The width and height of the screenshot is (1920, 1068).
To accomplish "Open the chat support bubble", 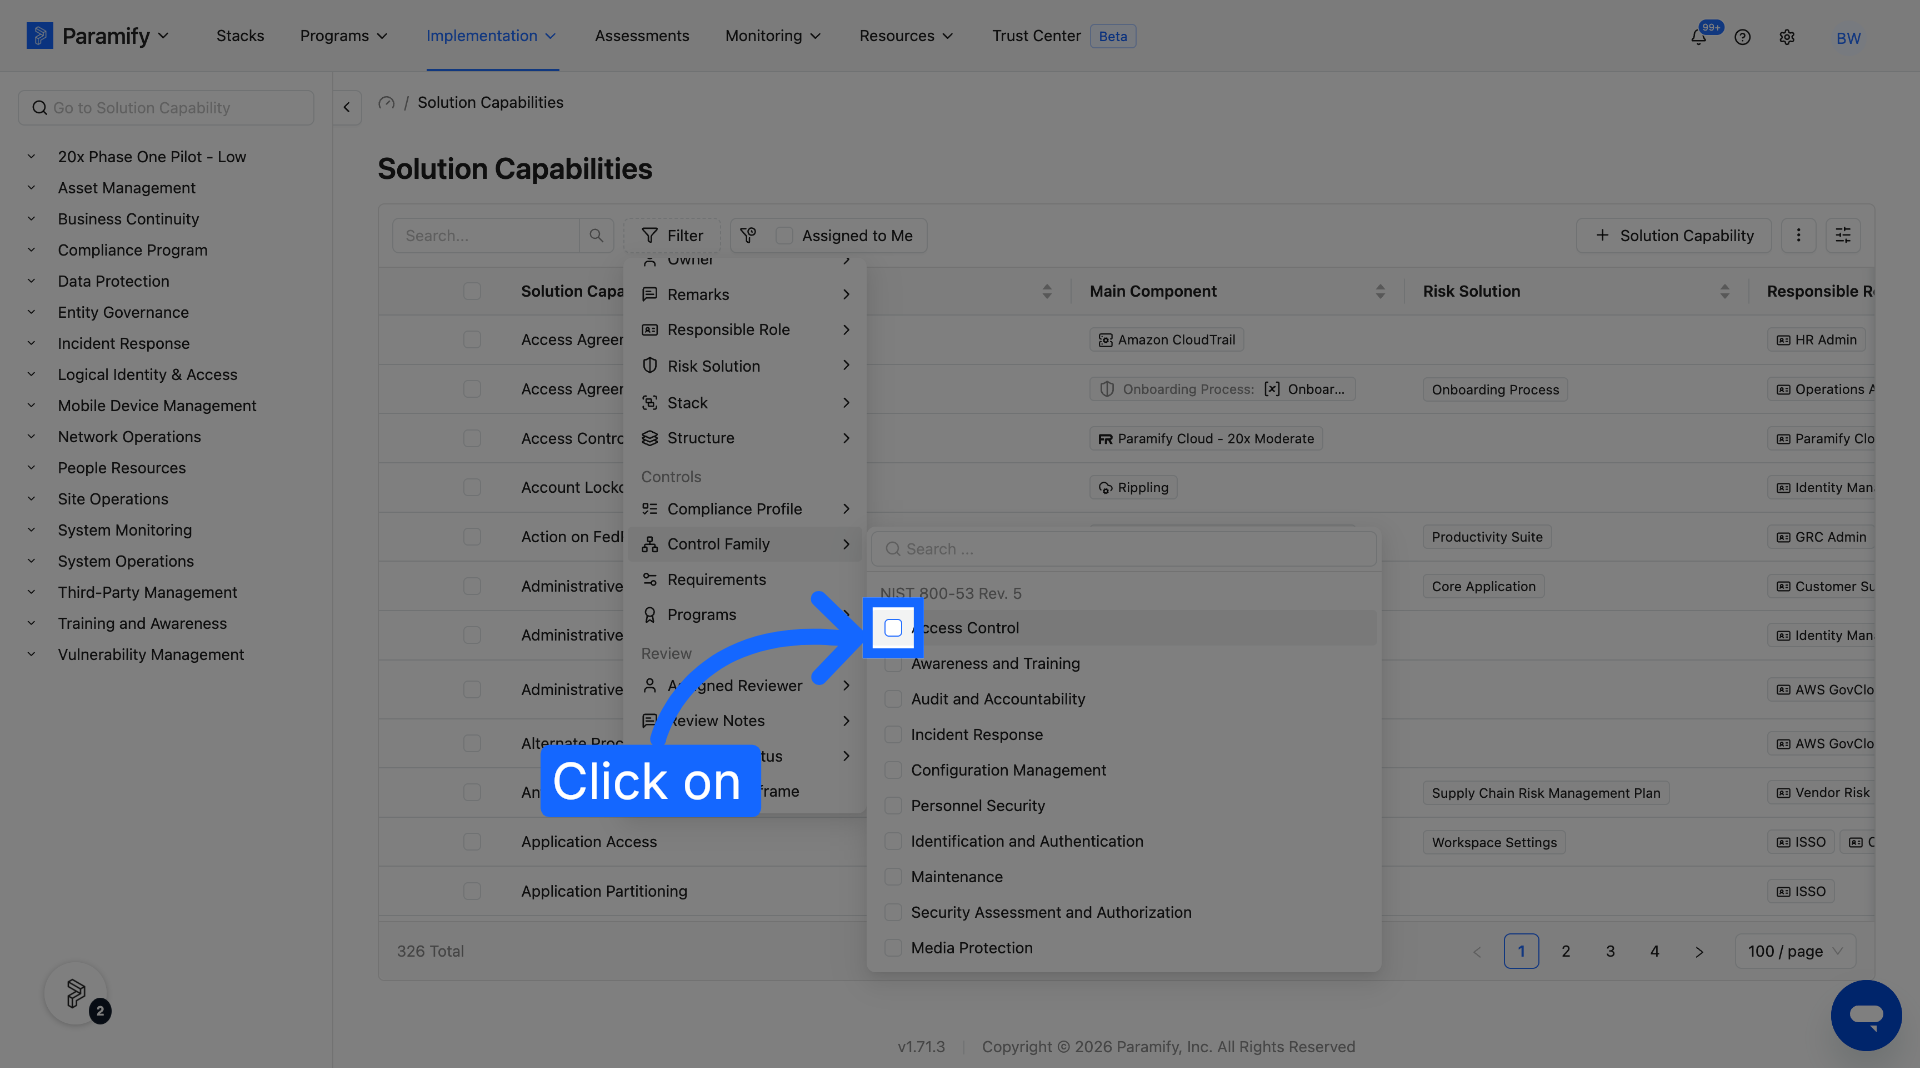I will [x=1866, y=1015].
